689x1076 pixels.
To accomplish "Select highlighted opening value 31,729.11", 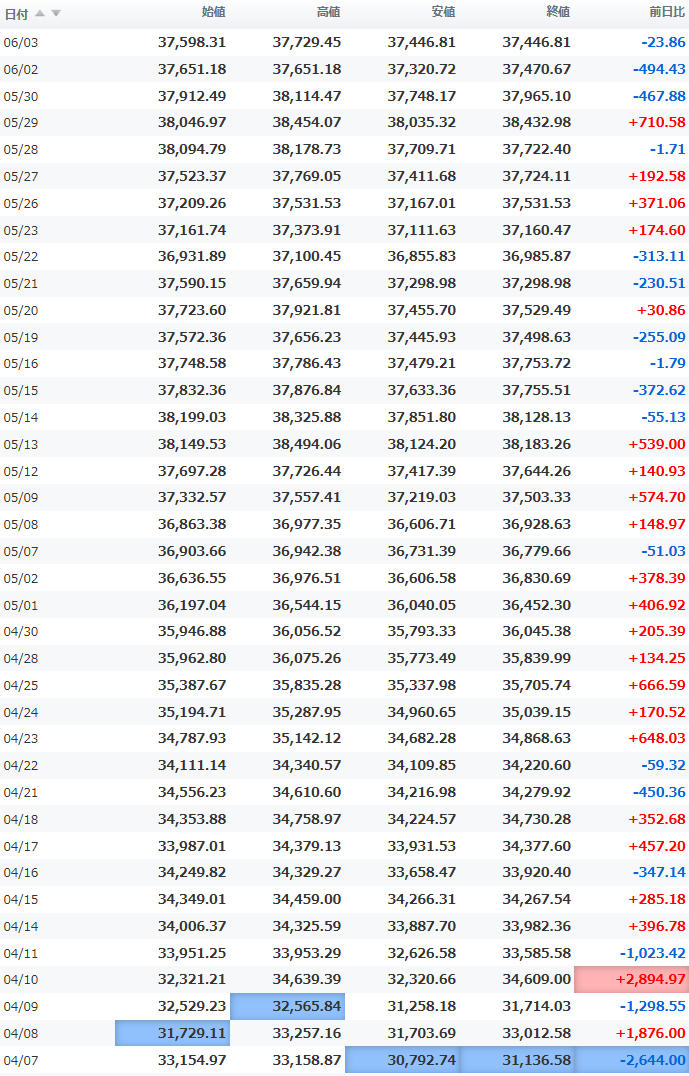I will [x=172, y=1033].
